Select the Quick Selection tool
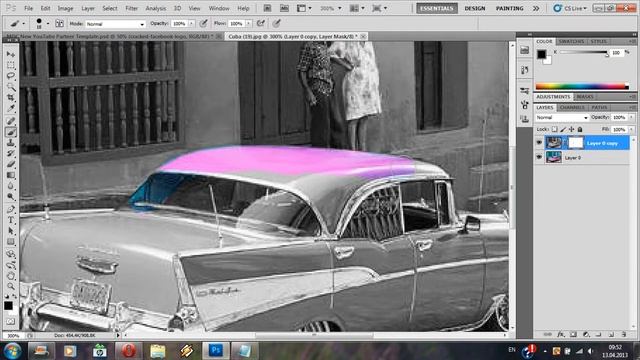The width and height of the screenshot is (640, 360). [x=11, y=87]
